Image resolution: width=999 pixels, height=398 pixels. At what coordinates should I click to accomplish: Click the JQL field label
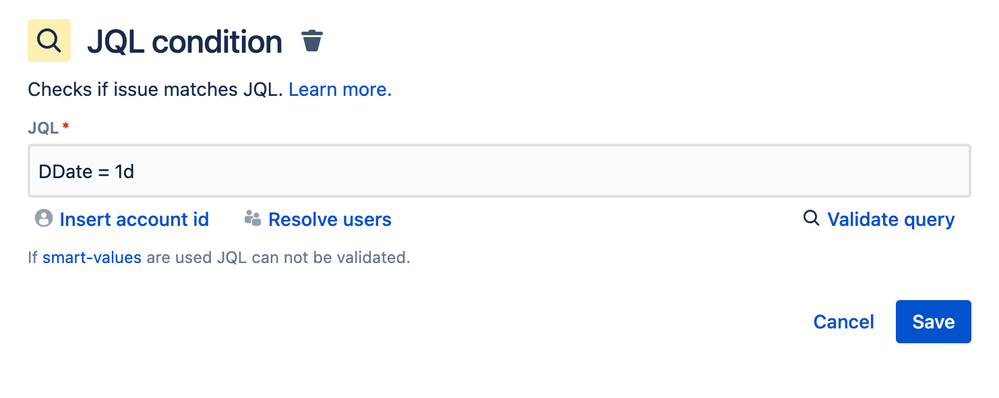pos(43,128)
